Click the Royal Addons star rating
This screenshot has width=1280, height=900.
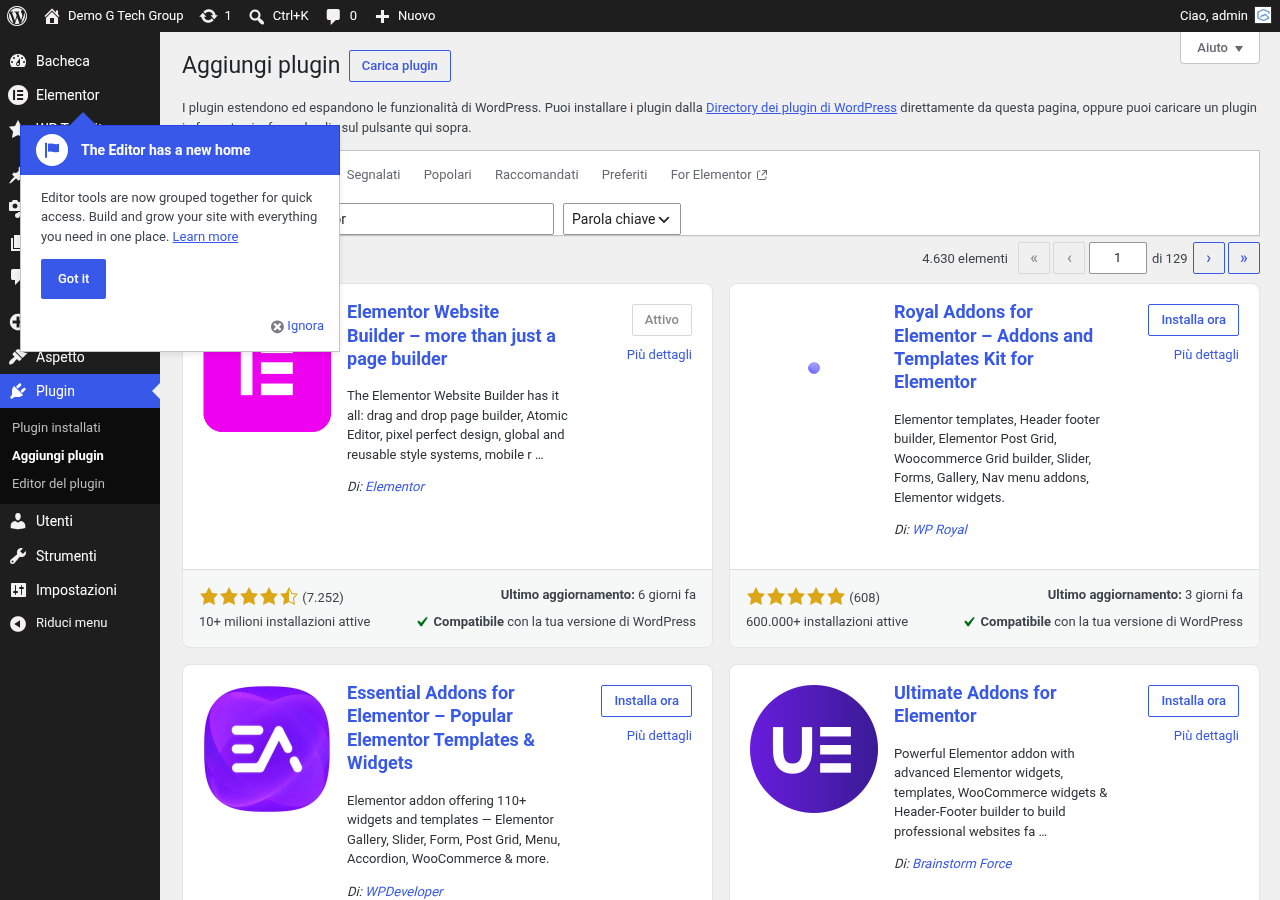[x=796, y=597]
